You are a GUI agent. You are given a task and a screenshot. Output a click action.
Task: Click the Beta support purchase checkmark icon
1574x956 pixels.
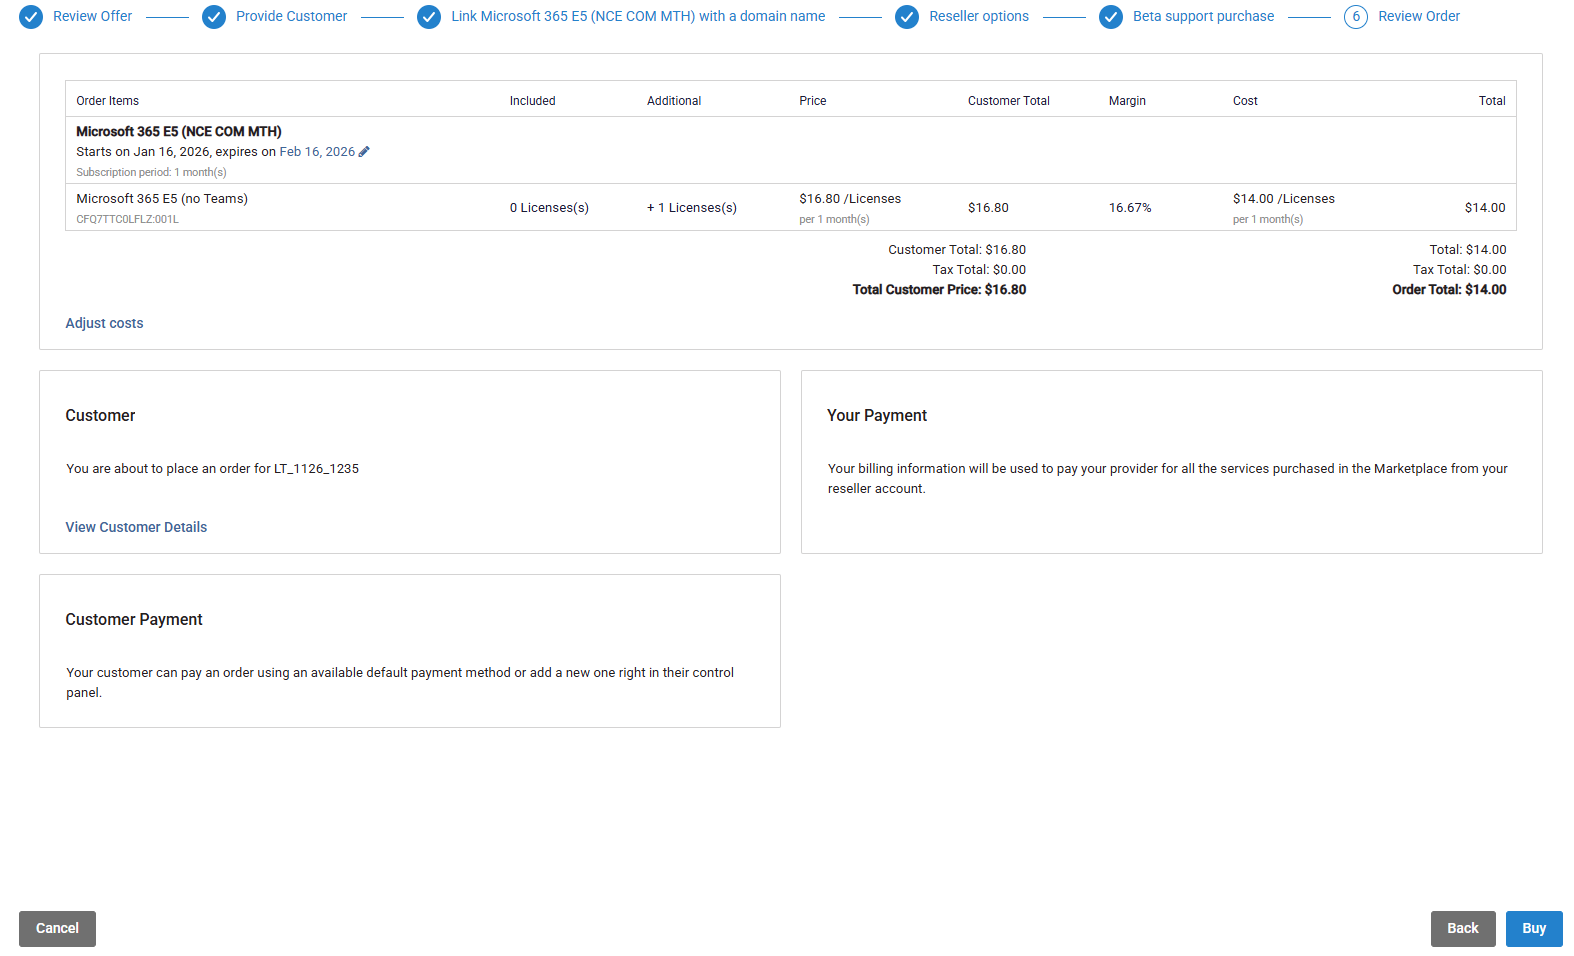point(1111,17)
